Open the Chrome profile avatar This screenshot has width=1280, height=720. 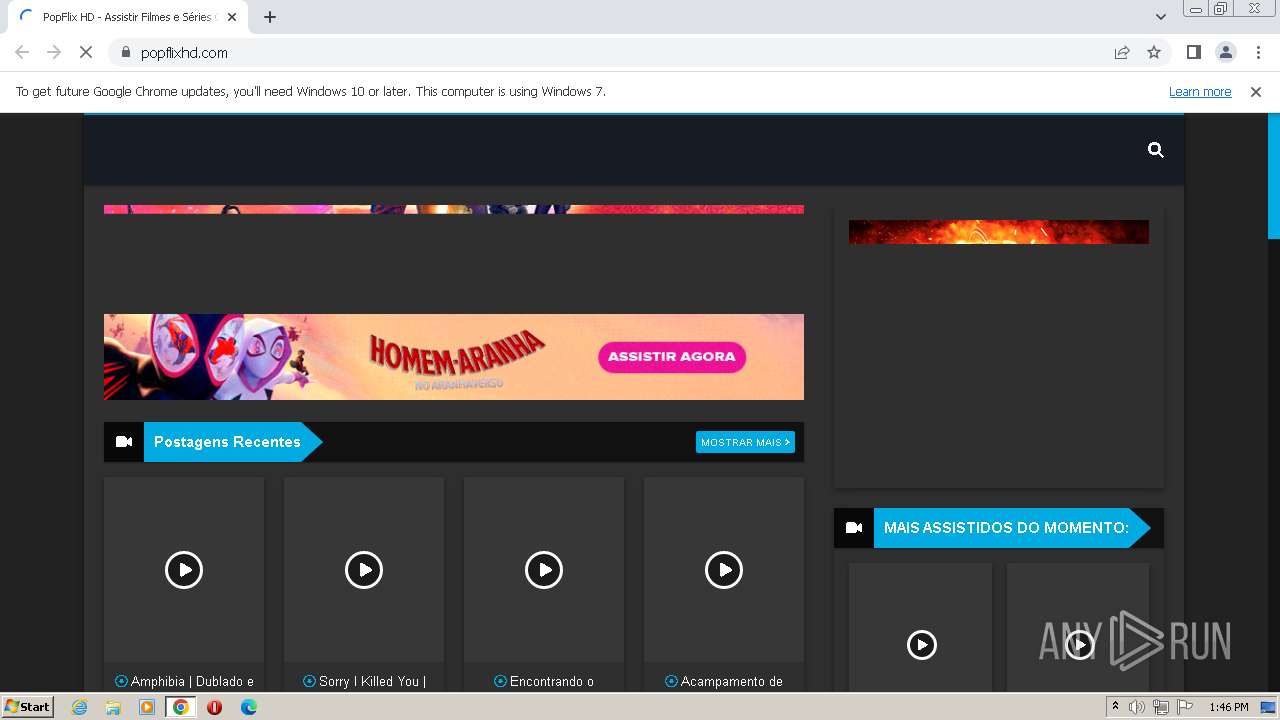click(1225, 53)
